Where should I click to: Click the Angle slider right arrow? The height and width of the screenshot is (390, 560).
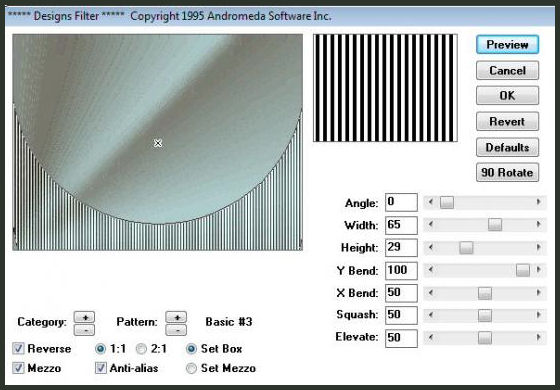click(539, 202)
